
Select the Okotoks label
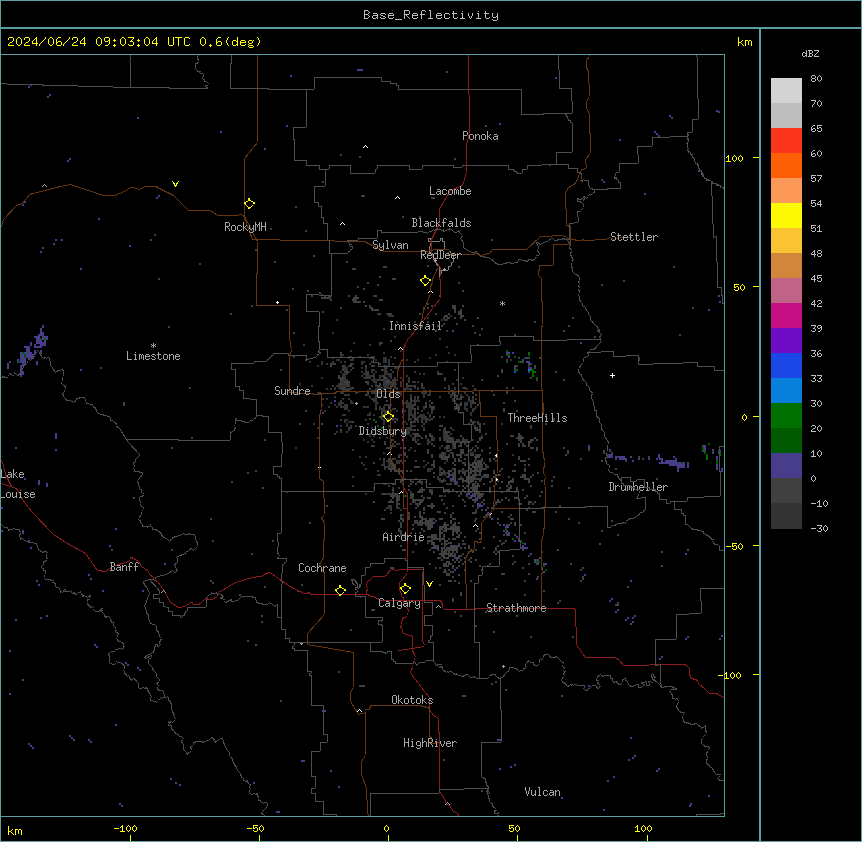click(412, 700)
